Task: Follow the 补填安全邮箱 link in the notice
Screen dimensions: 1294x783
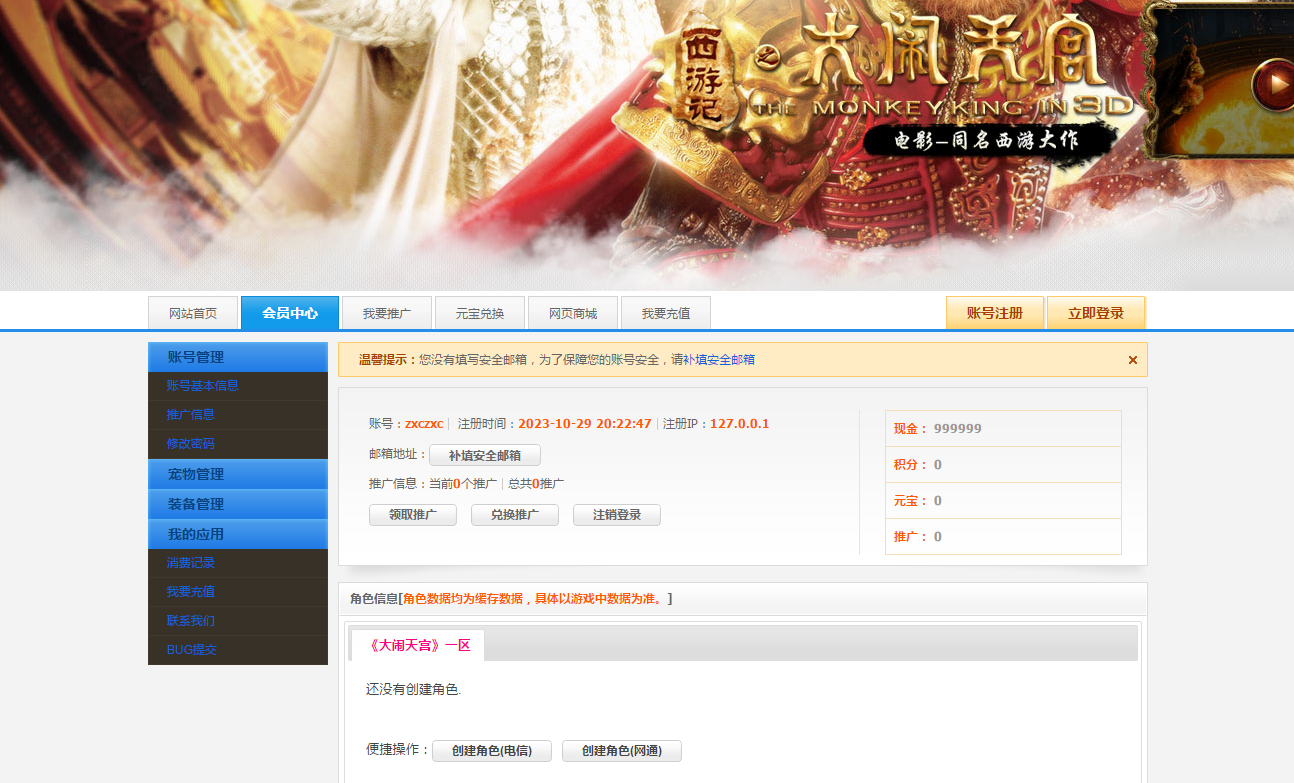Action: point(719,360)
